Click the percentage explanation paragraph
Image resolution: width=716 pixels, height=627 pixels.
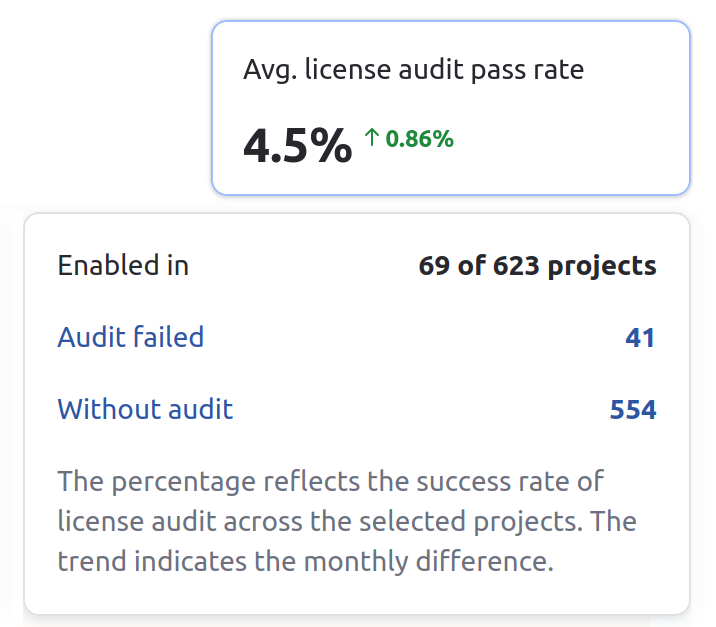click(347, 521)
